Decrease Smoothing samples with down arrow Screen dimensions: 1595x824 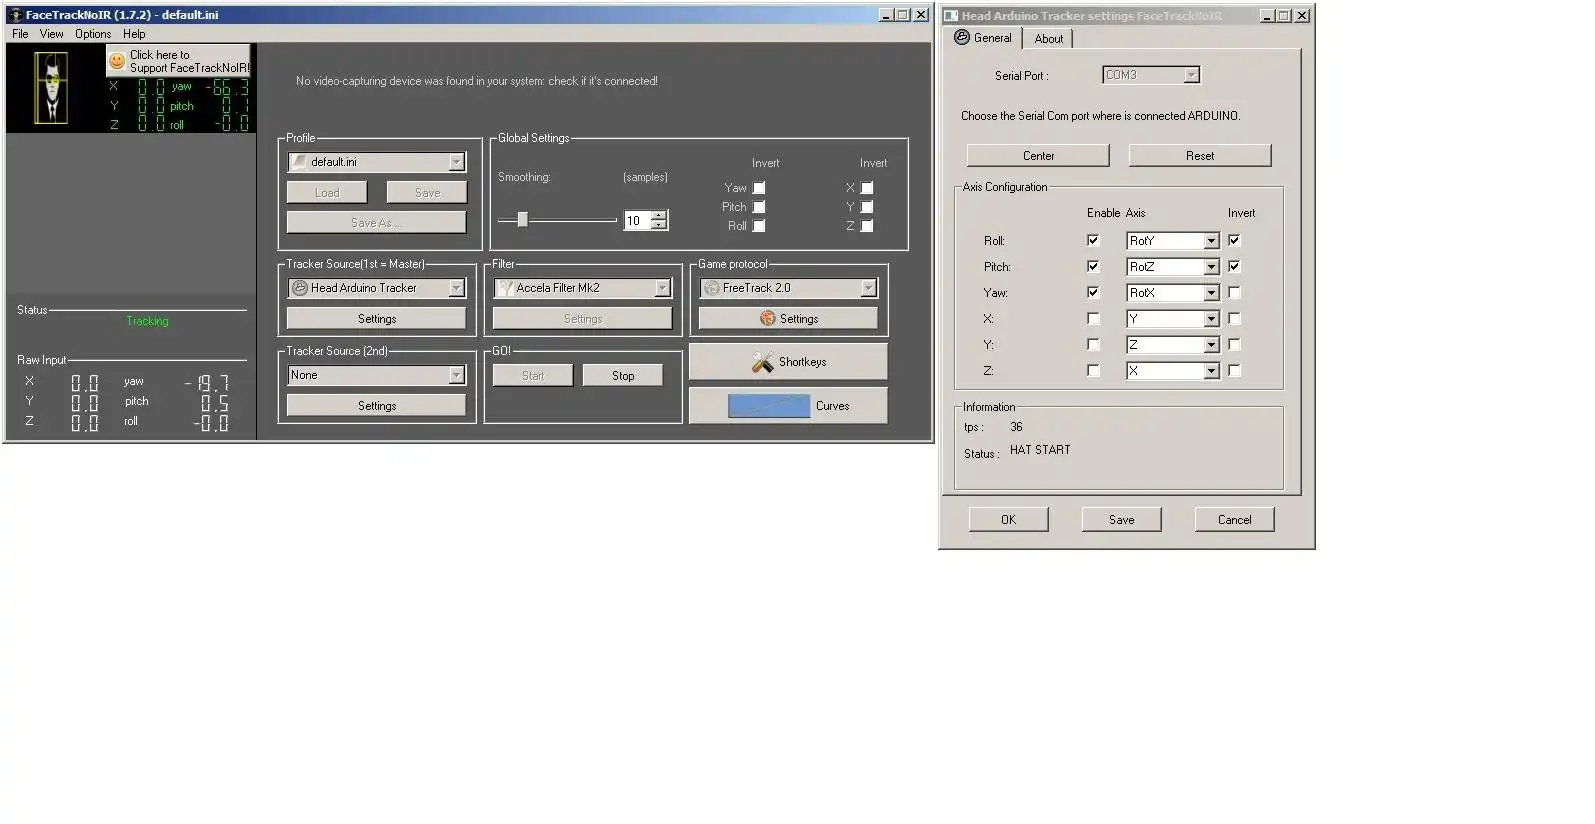point(659,226)
